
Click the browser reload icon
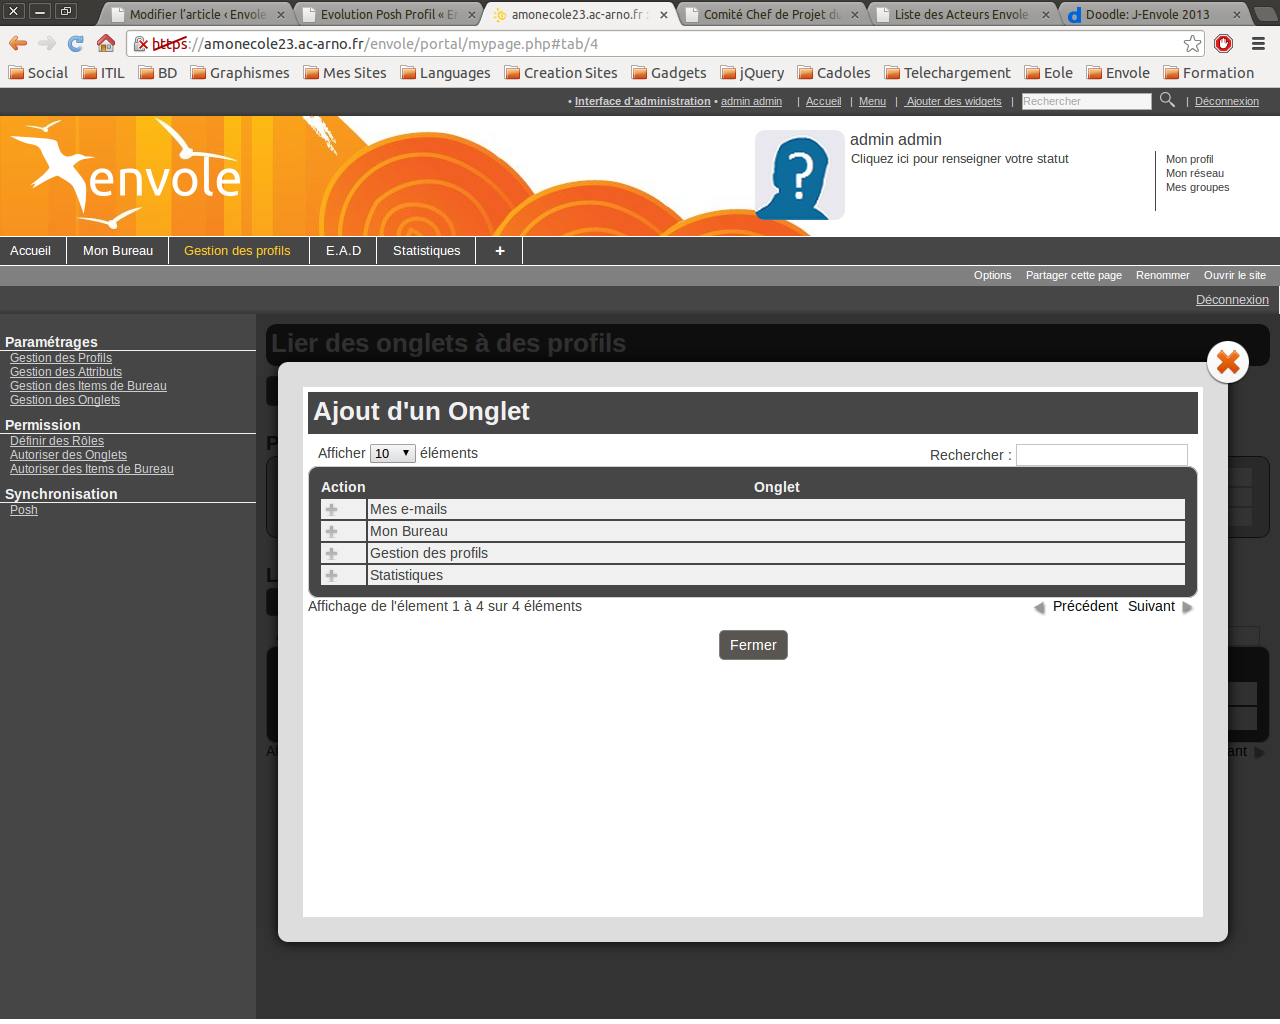[76, 43]
